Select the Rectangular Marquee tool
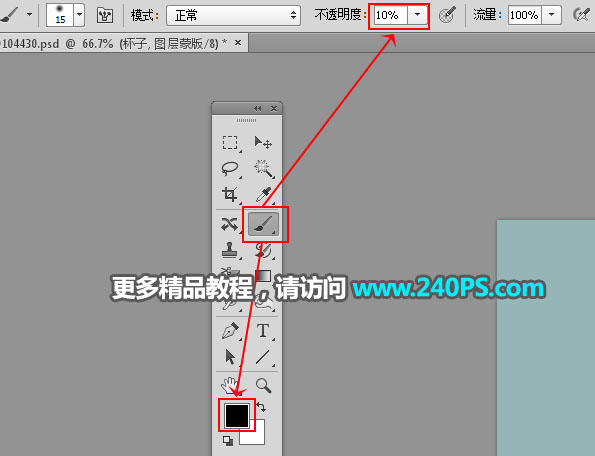The height and width of the screenshot is (456, 595). 230,143
